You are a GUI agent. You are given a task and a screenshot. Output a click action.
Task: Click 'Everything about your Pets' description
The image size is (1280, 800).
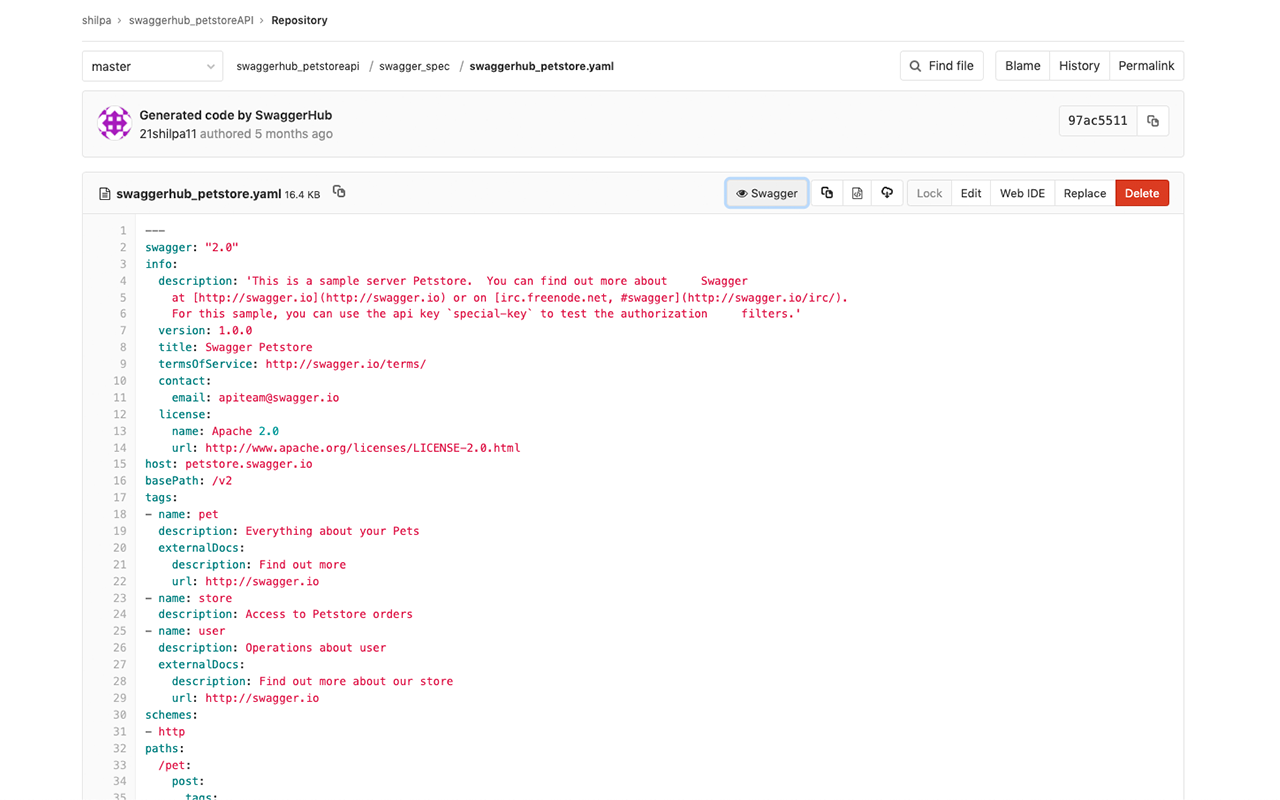coord(333,531)
